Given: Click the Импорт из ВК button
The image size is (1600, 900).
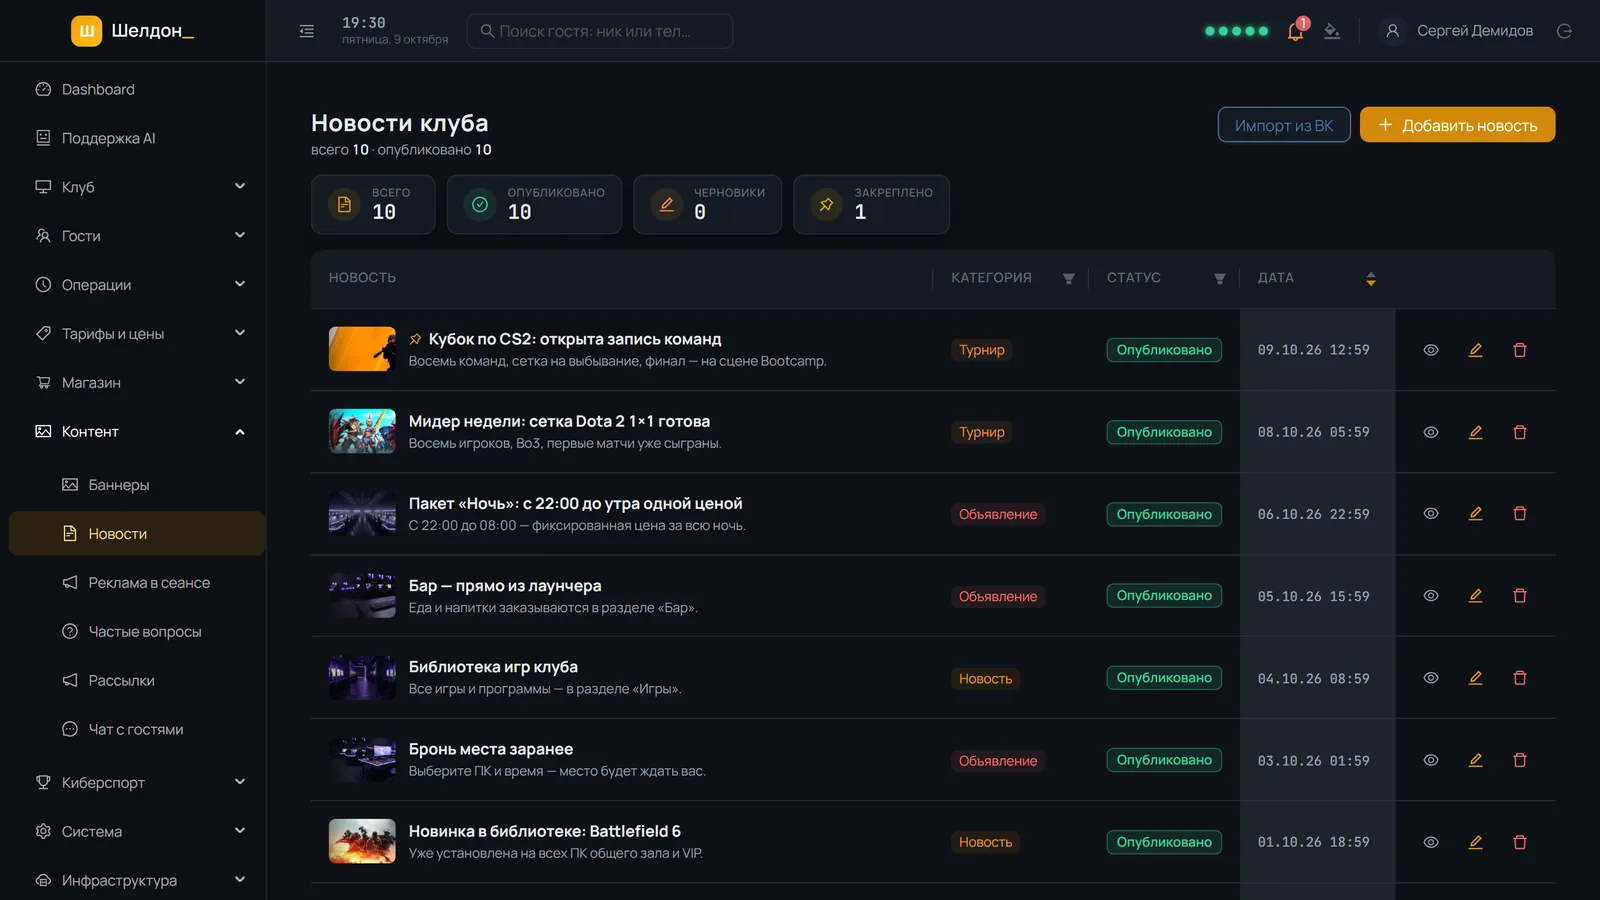Looking at the screenshot, I should (x=1284, y=125).
